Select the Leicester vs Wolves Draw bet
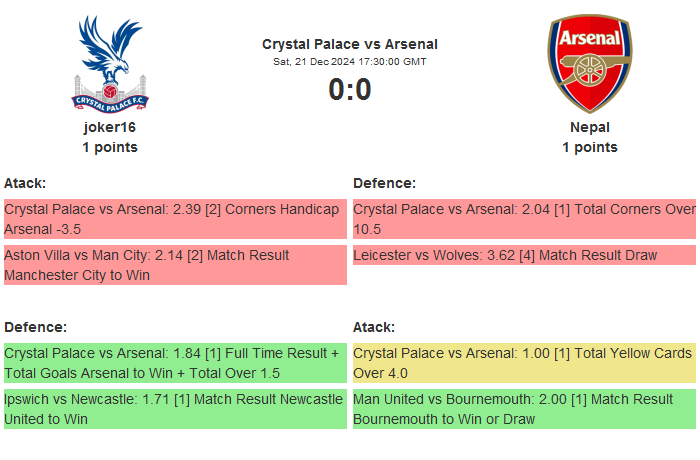 (x=524, y=256)
